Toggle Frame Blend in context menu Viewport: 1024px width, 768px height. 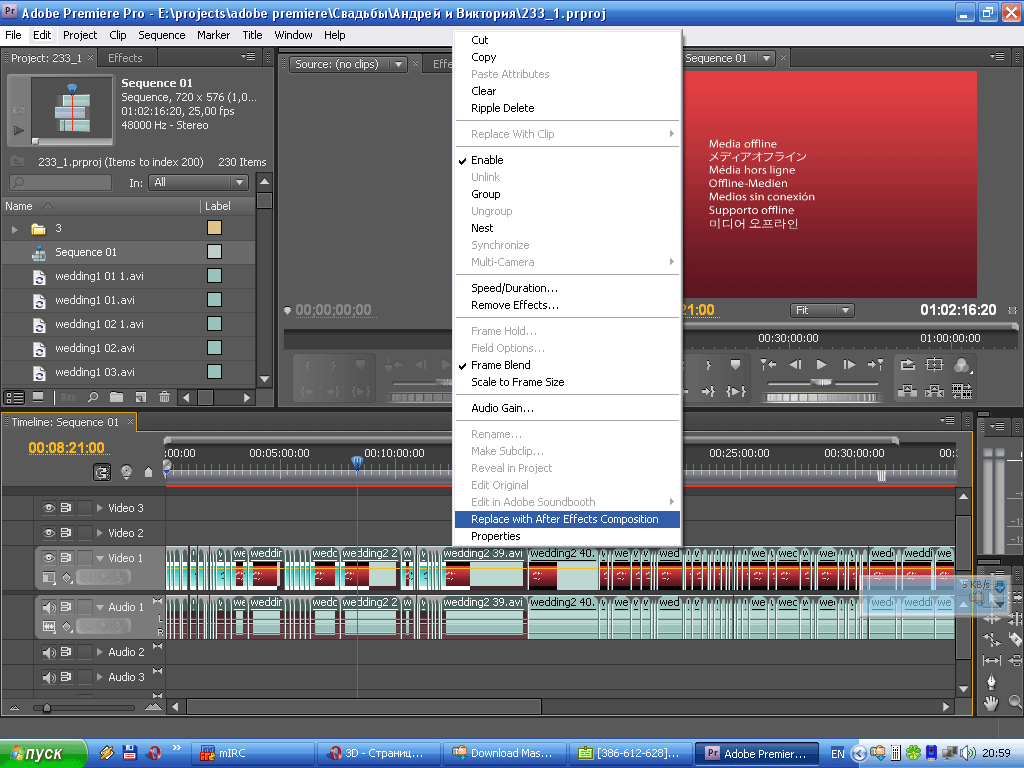click(x=500, y=365)
